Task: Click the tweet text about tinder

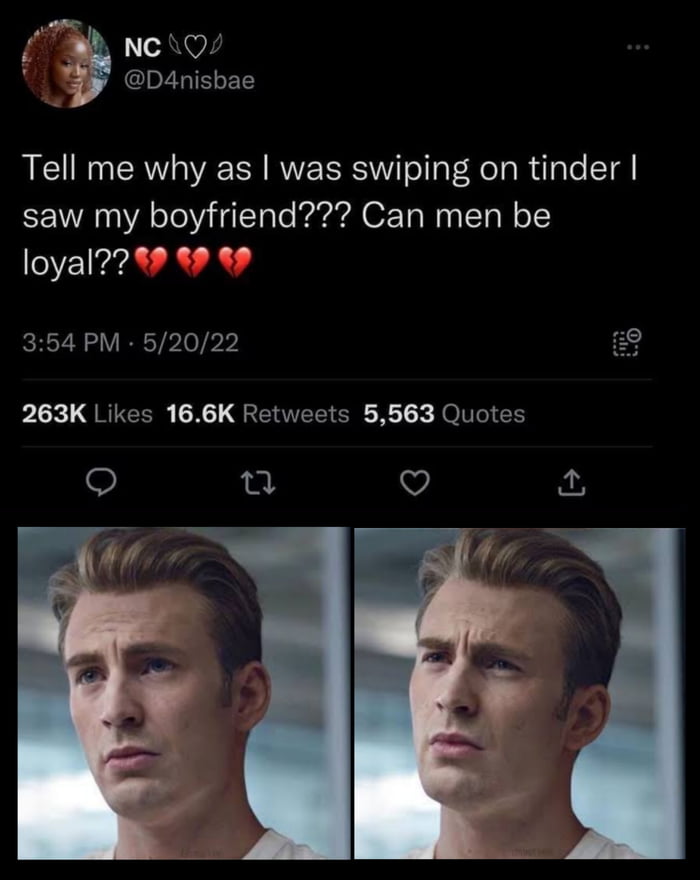Action: coord(330,216)
